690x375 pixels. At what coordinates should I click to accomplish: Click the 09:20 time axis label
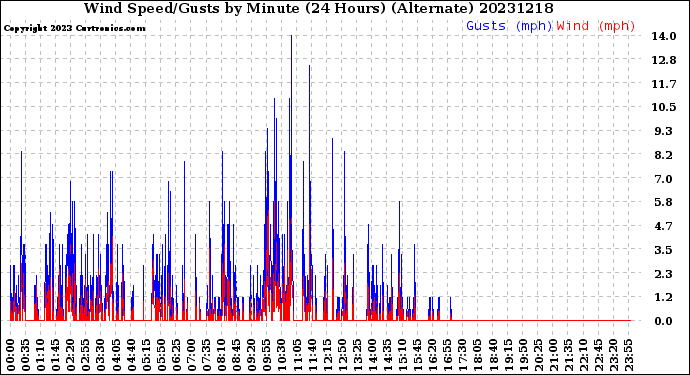point(252,355)
